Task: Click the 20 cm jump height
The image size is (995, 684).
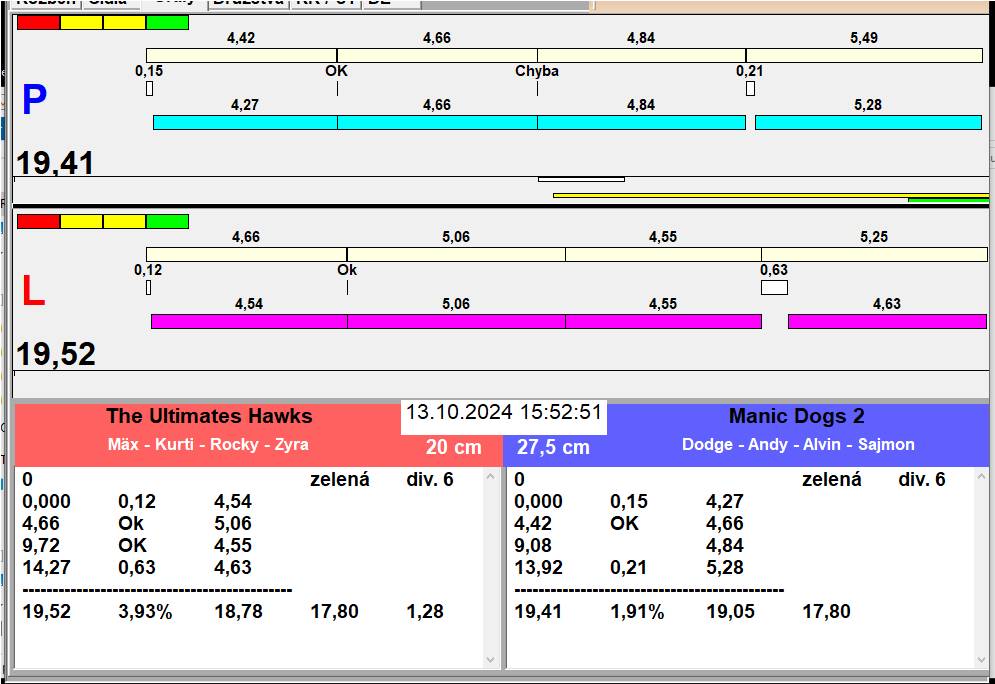Action: tap(454, 447)
